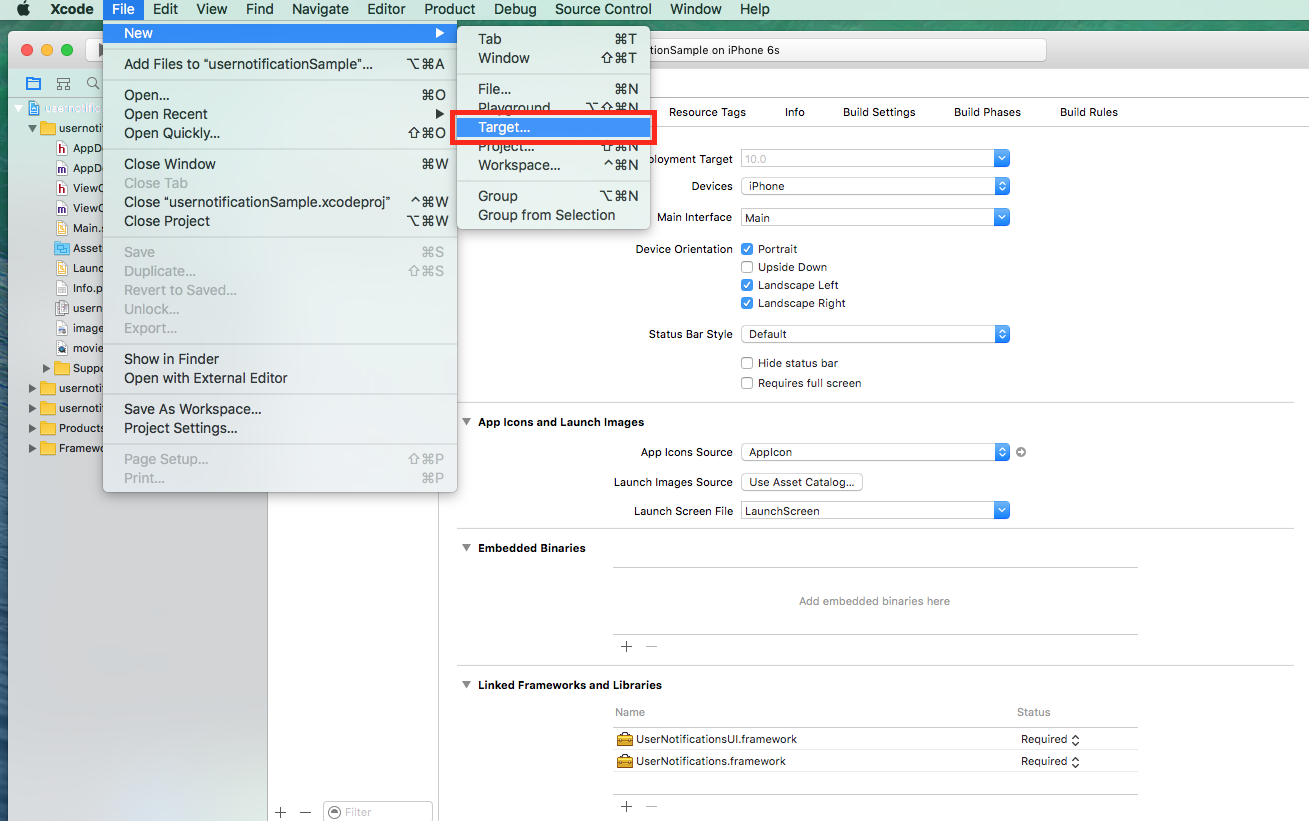The width and height of the screenshot is (1309, 821).
Task: Choose Project Settings… menu item
Action: click(x=280, y=428)
